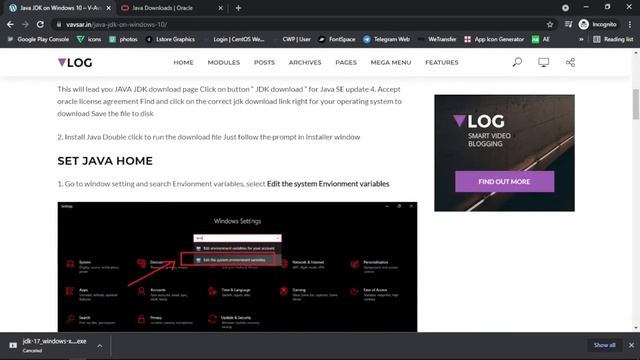Select the Java JDK on Windows 10 tab
The width and height of the screenshot is (640, 360).
(57, 8)
